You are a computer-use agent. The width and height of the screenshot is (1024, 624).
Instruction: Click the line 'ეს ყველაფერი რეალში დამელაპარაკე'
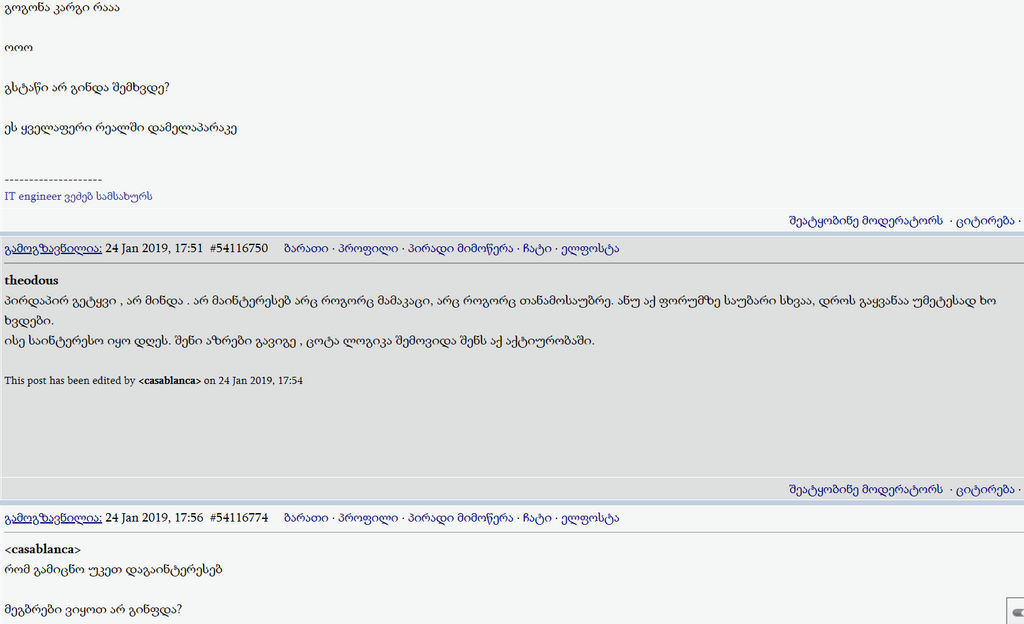click(x=120, y=128)
